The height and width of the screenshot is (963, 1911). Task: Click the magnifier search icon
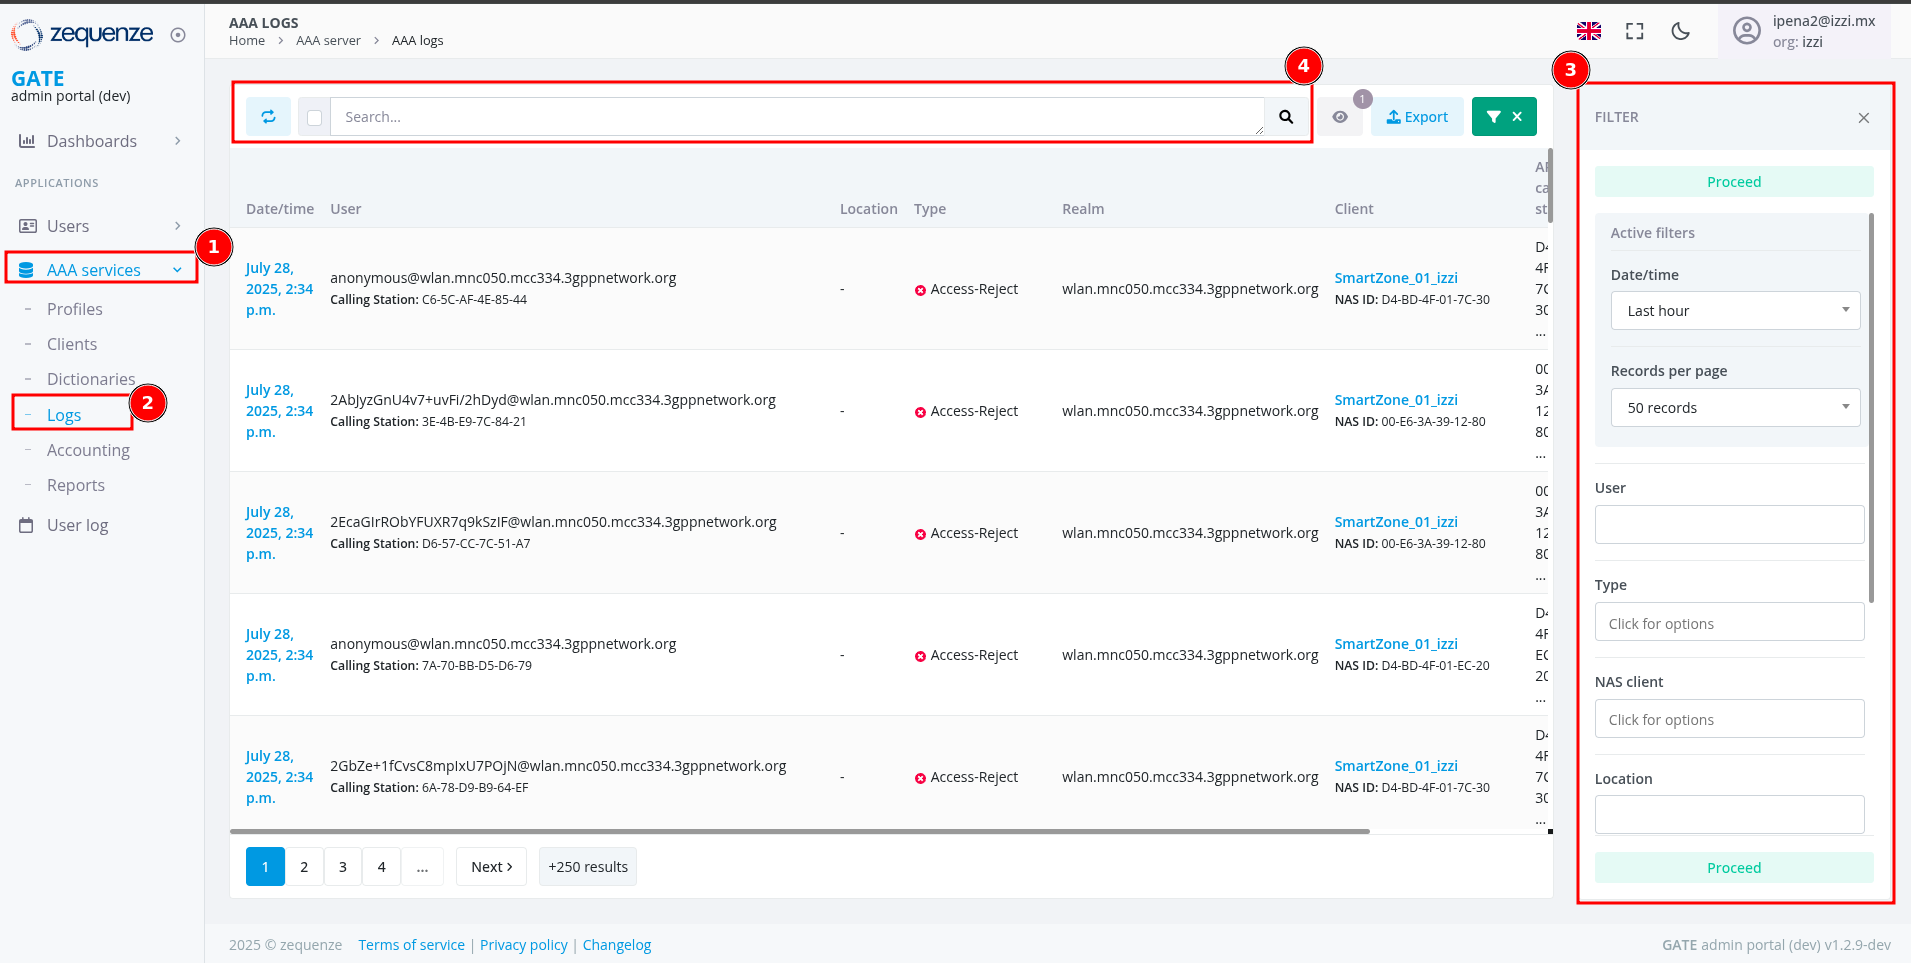(x=1286, y=117)
